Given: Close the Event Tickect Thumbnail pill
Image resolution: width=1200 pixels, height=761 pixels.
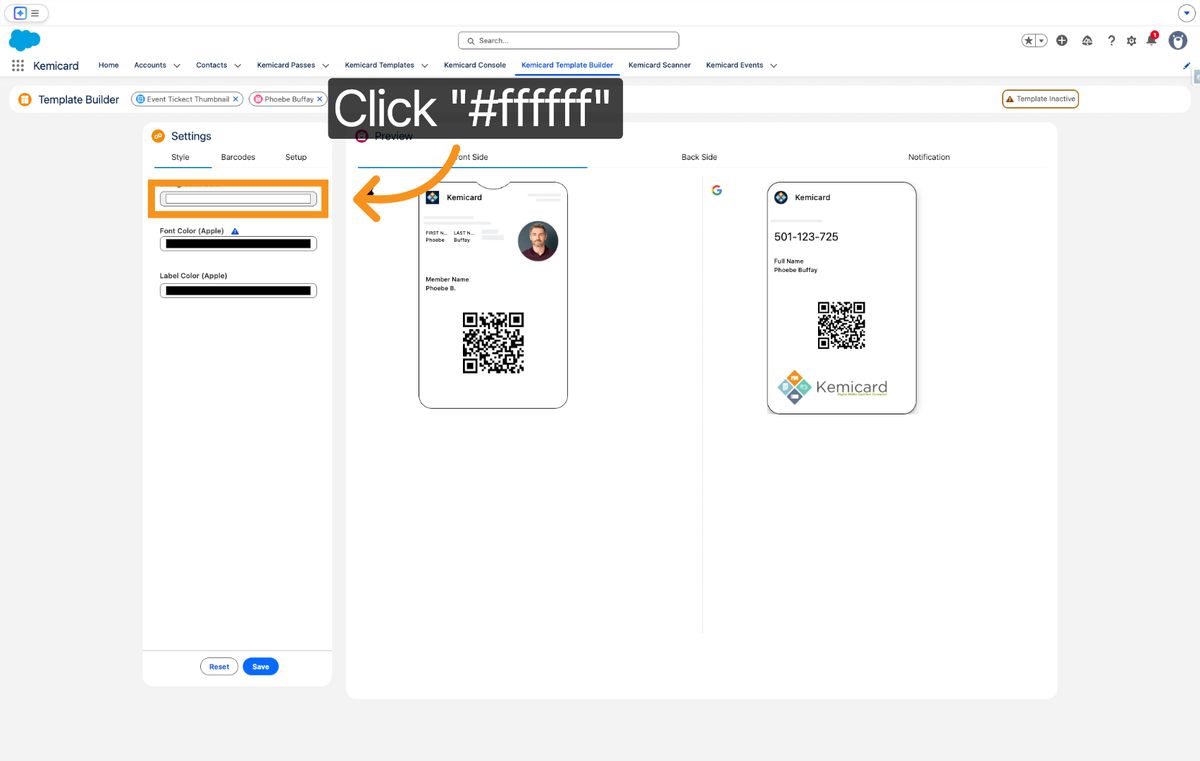Looking at the screenshot, I should click(x=236, y=99).
